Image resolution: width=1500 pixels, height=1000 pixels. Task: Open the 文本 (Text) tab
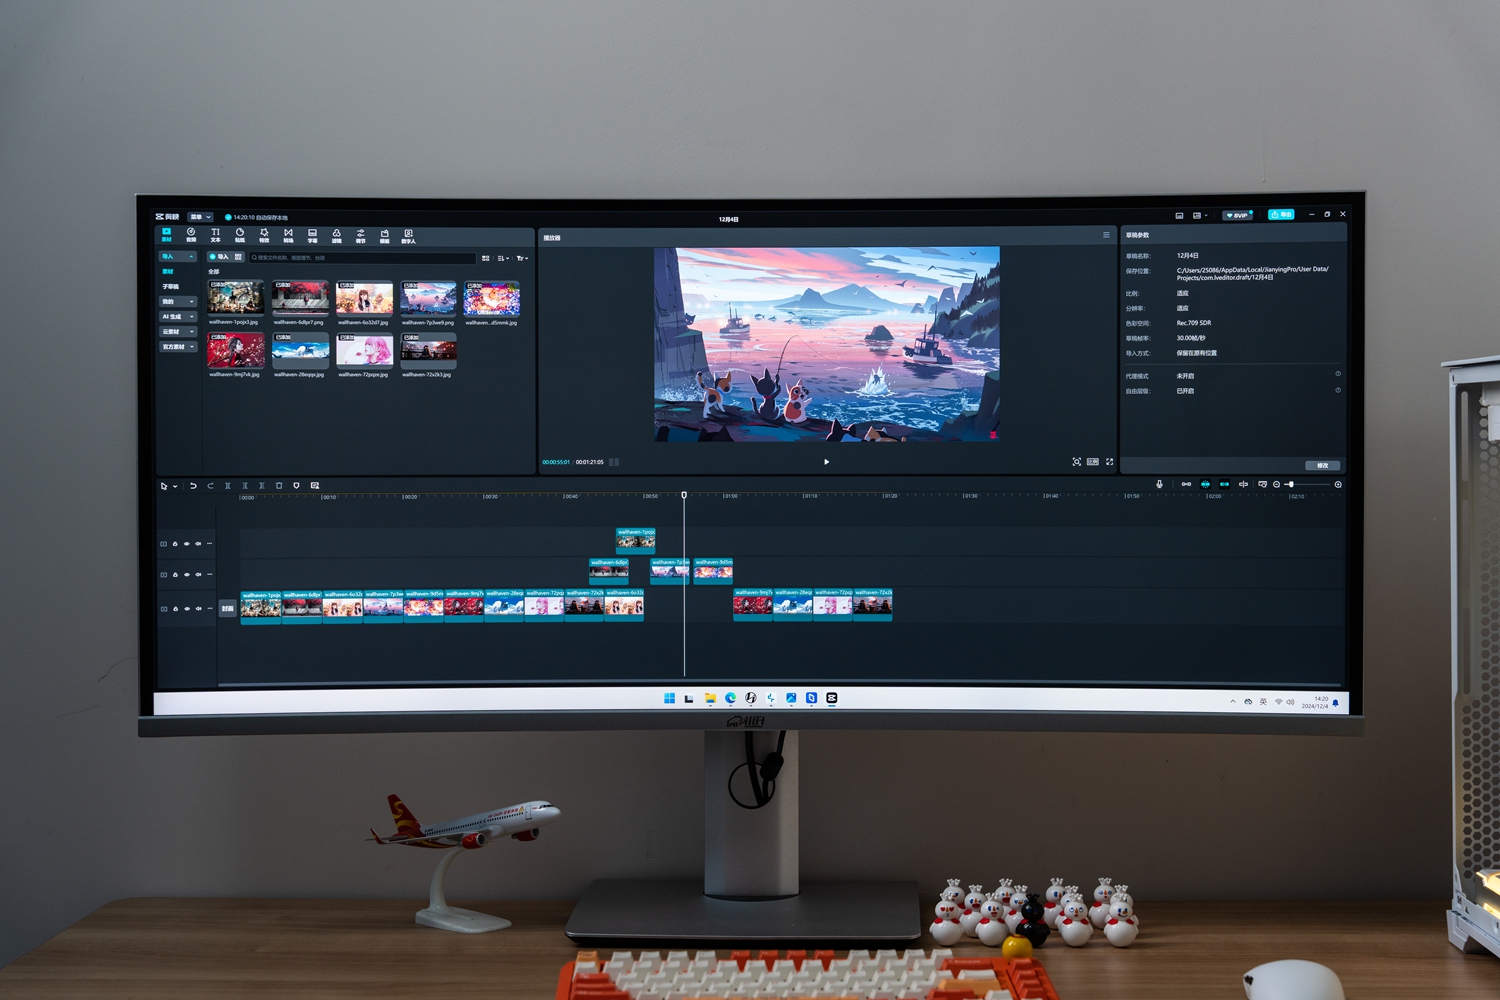215,235
